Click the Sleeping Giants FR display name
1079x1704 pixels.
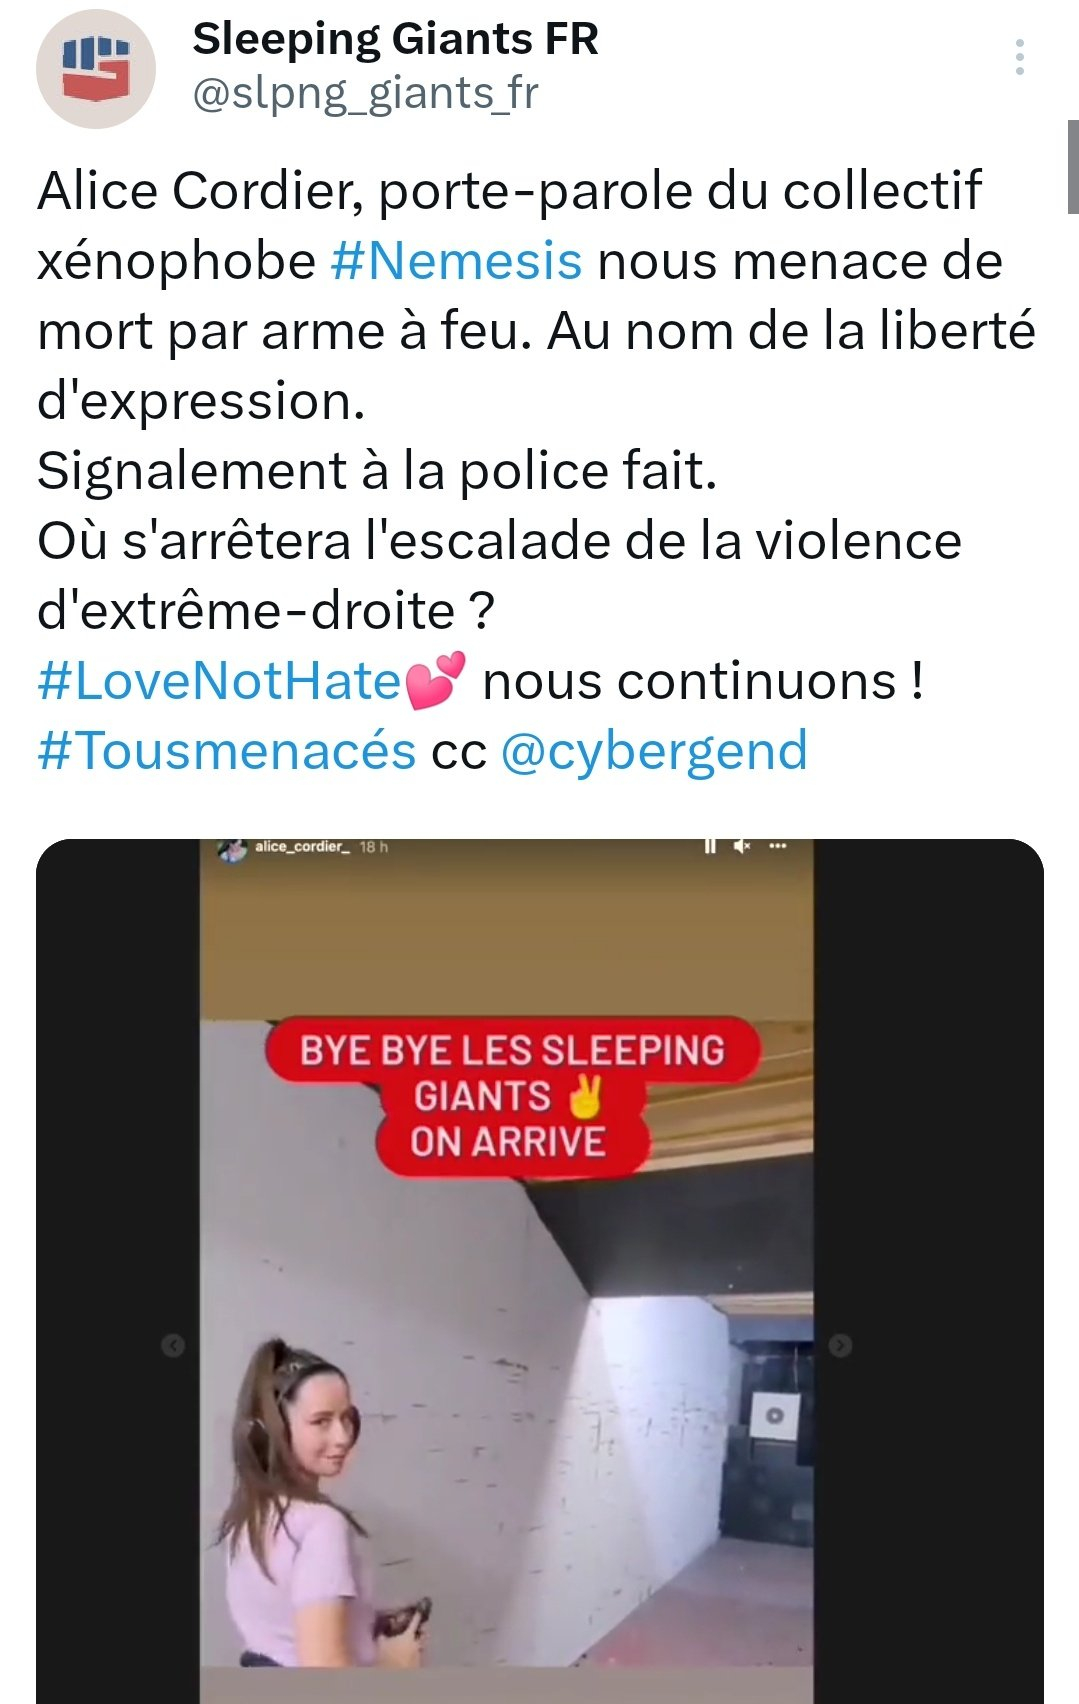click(x=395, y=39)
